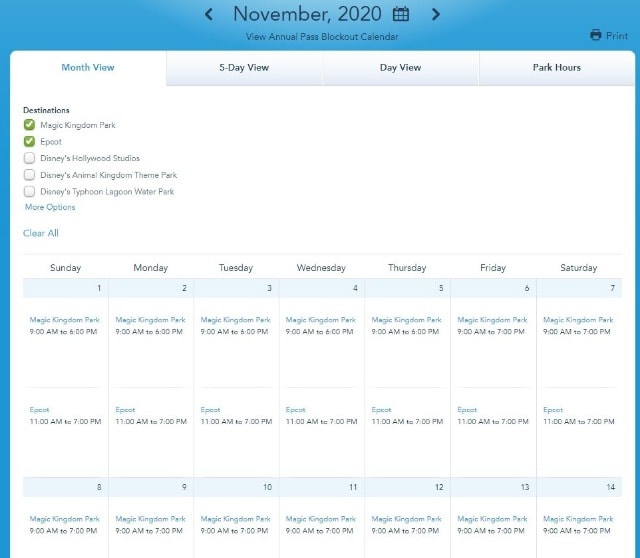Switch to the Month View tab
This screenshot has height=558, width=640.
coord(88,68)
